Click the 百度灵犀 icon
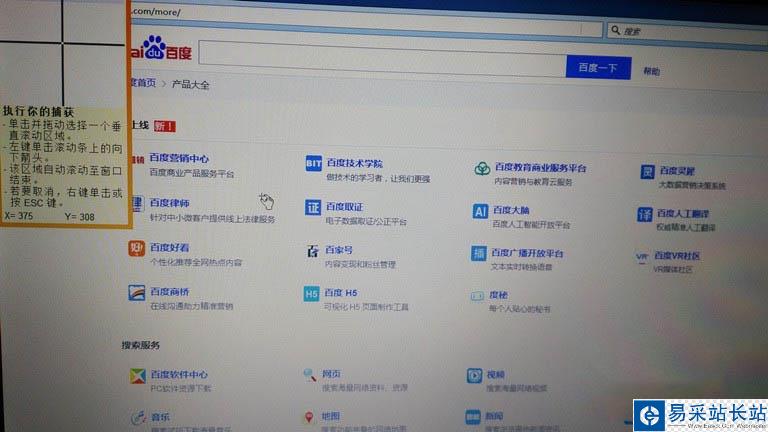768x432 pixels. pos(648,172)
